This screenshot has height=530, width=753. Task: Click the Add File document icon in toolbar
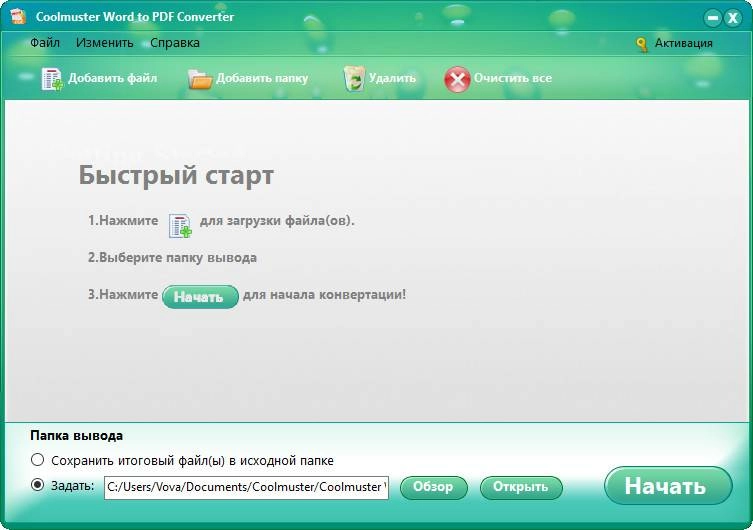(x=52, y=79)
